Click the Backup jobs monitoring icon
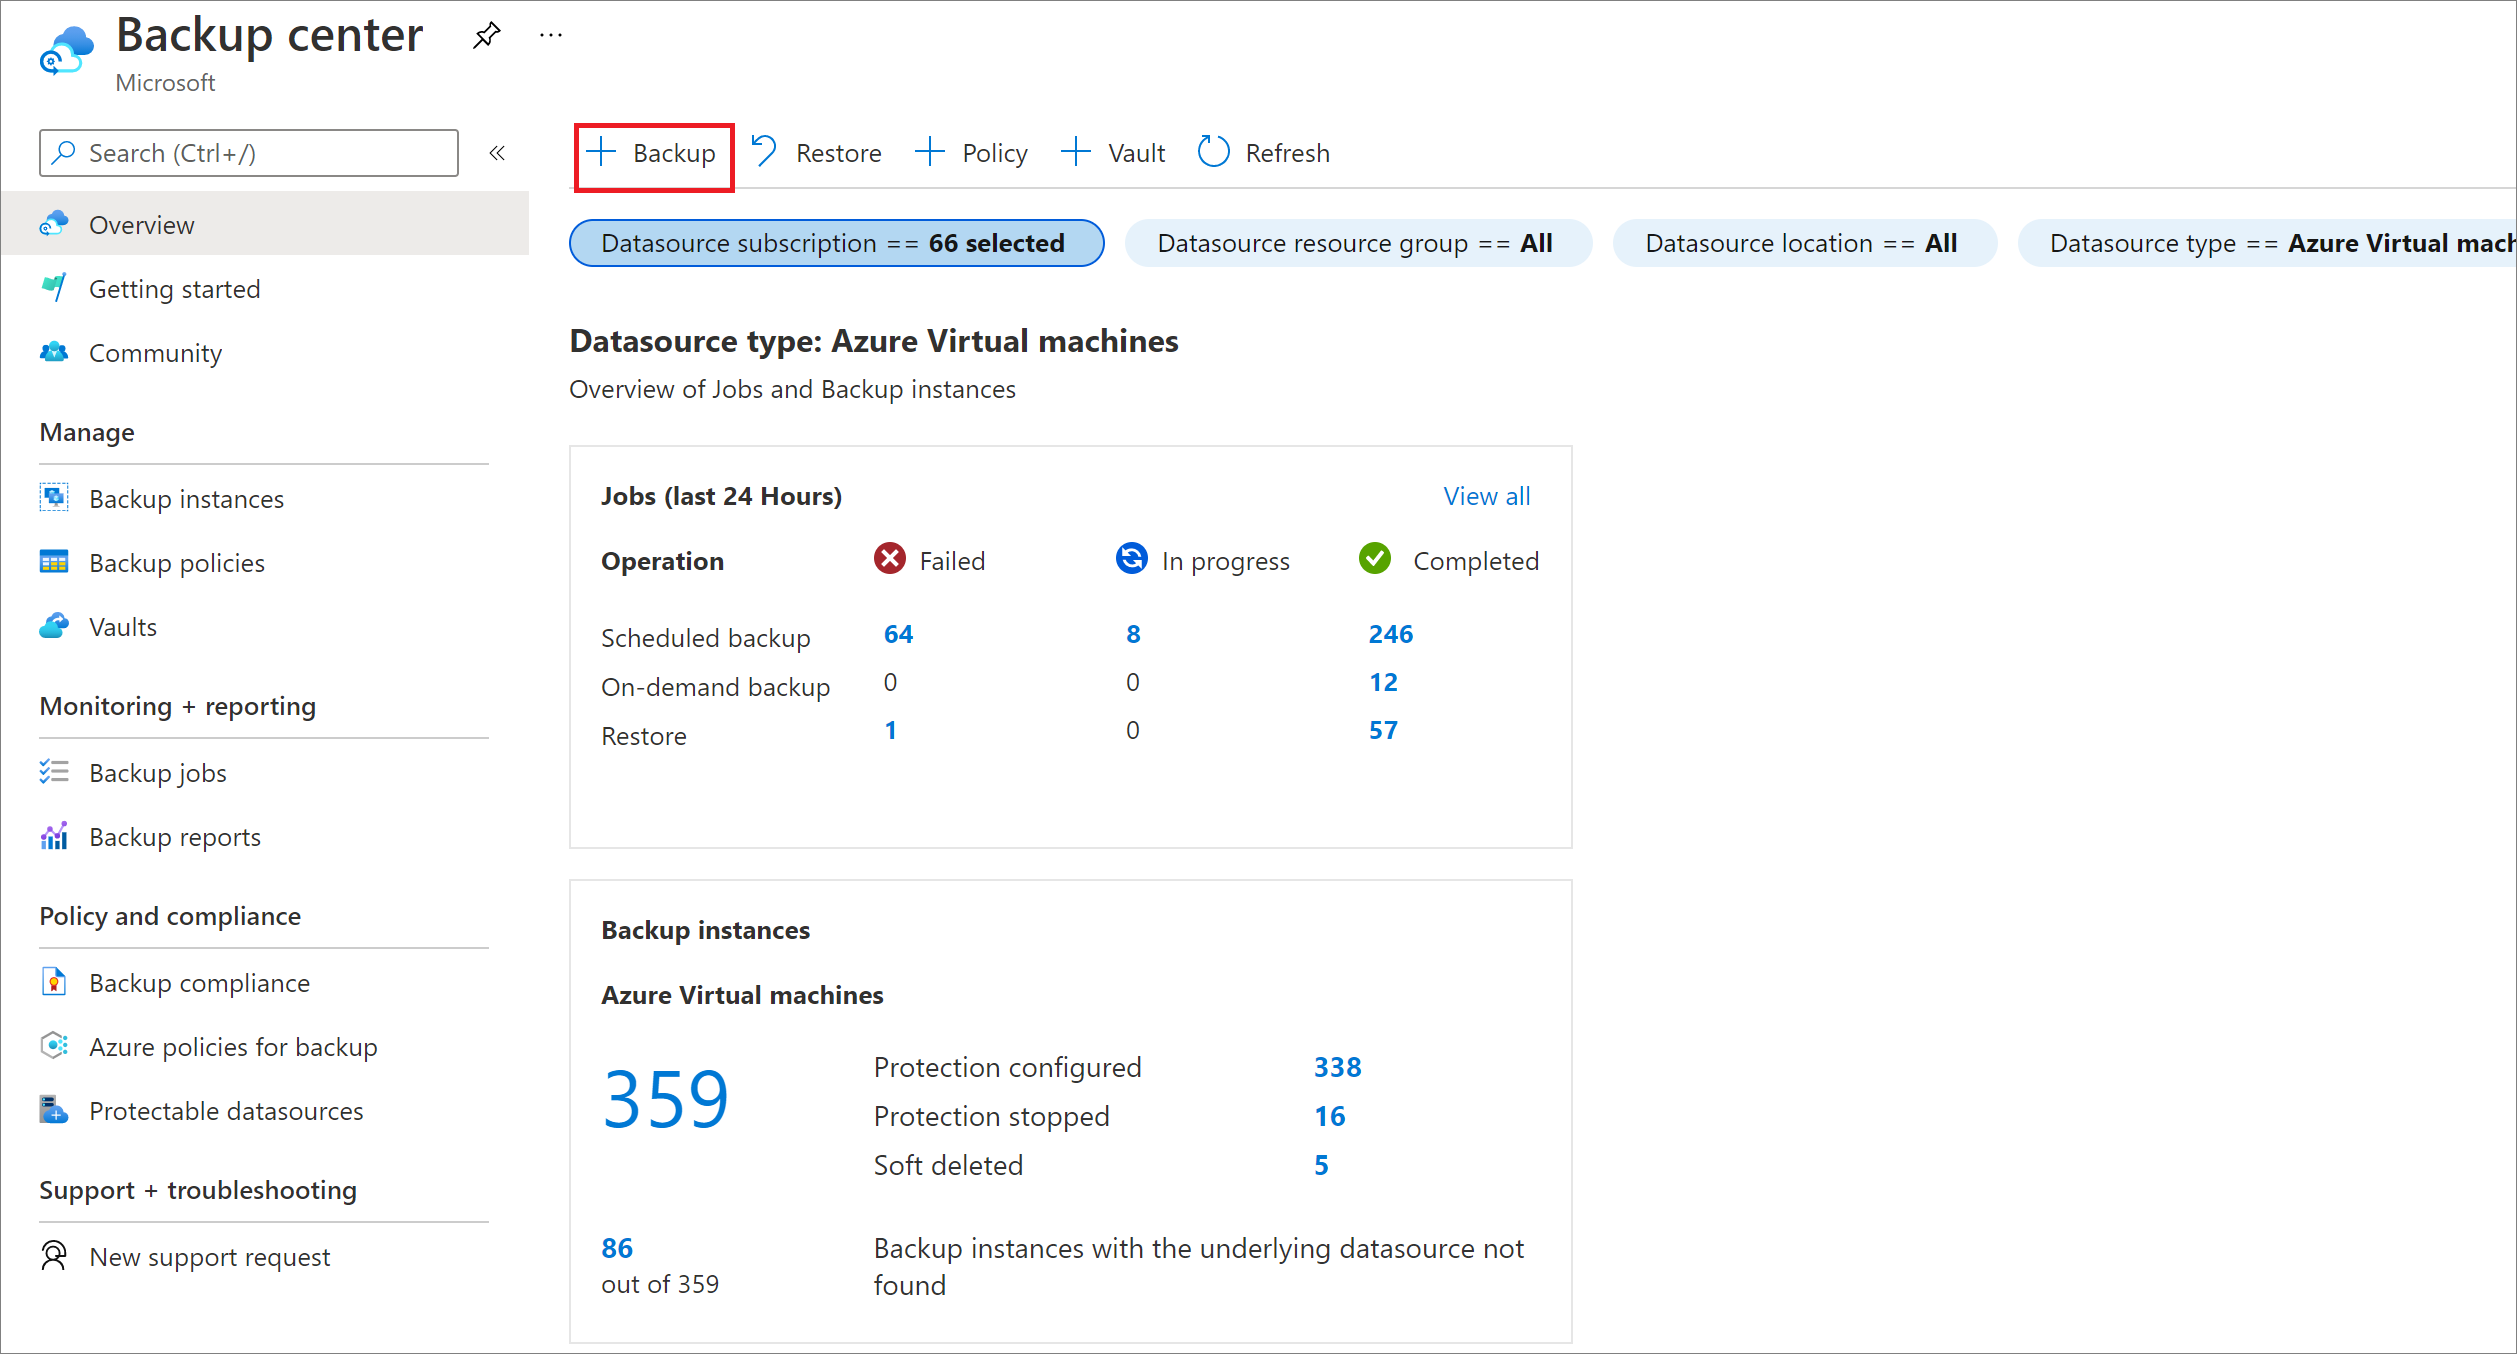This screenshot has width=2517, height=1354. [53, 770]
